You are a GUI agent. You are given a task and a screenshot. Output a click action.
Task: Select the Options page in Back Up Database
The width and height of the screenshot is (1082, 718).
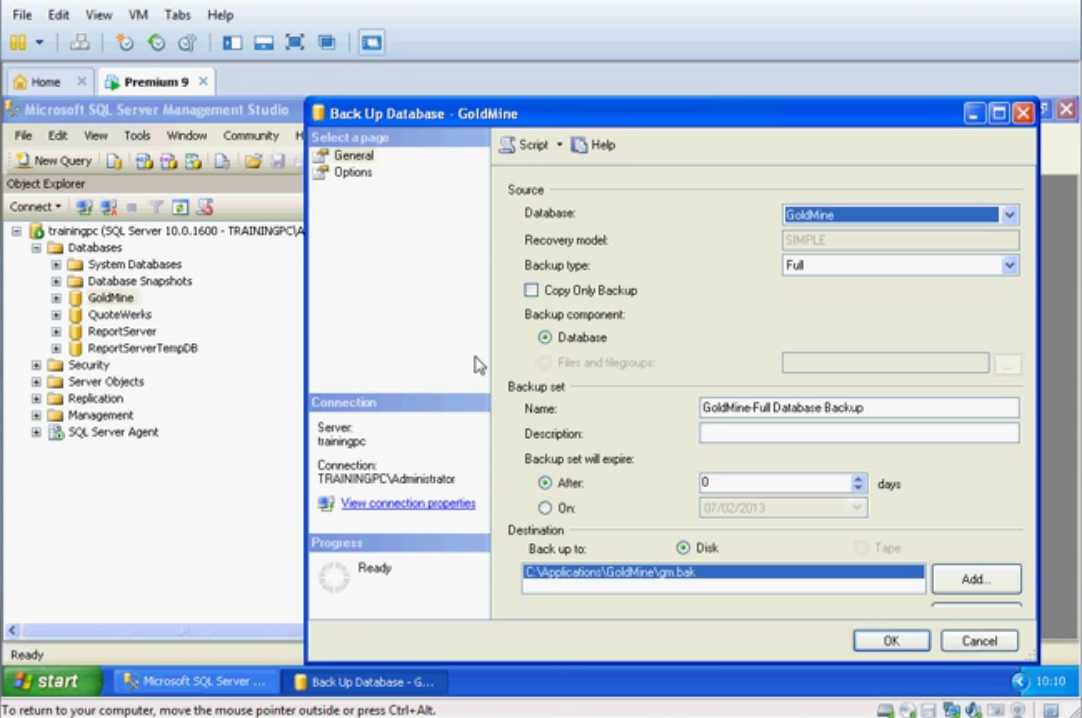click(353, 172)
